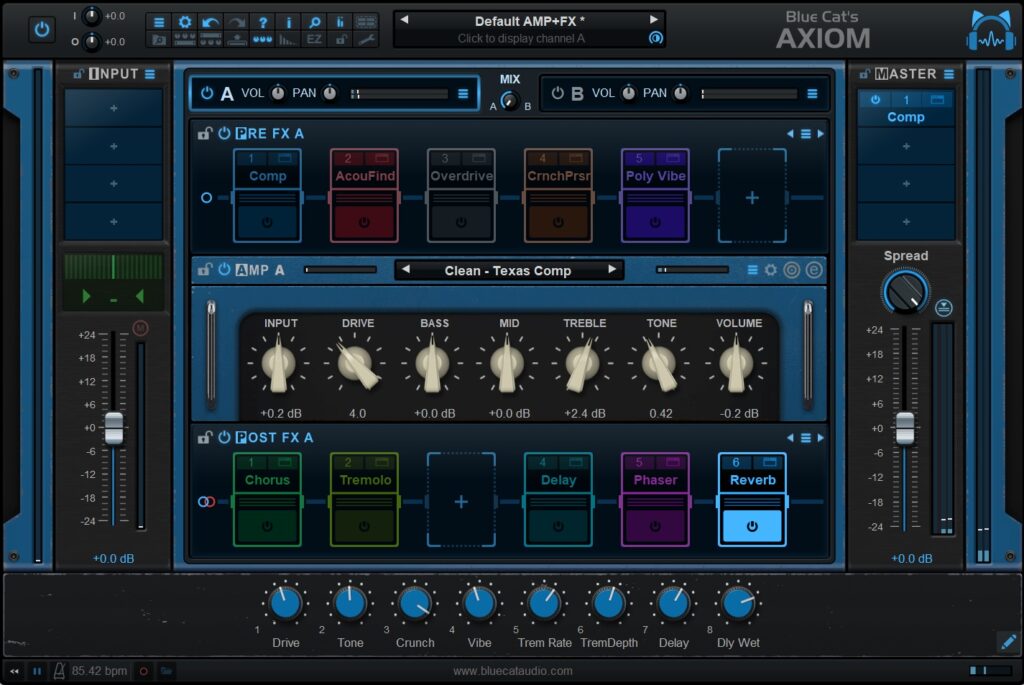
Task: Select the Delay pedal in POST FX A
Action: 558,500
